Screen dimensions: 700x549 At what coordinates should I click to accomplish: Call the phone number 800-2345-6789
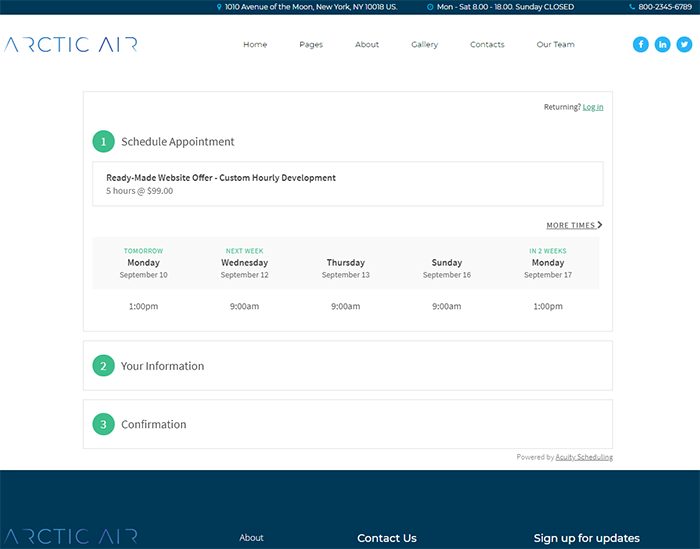(665, 7)
